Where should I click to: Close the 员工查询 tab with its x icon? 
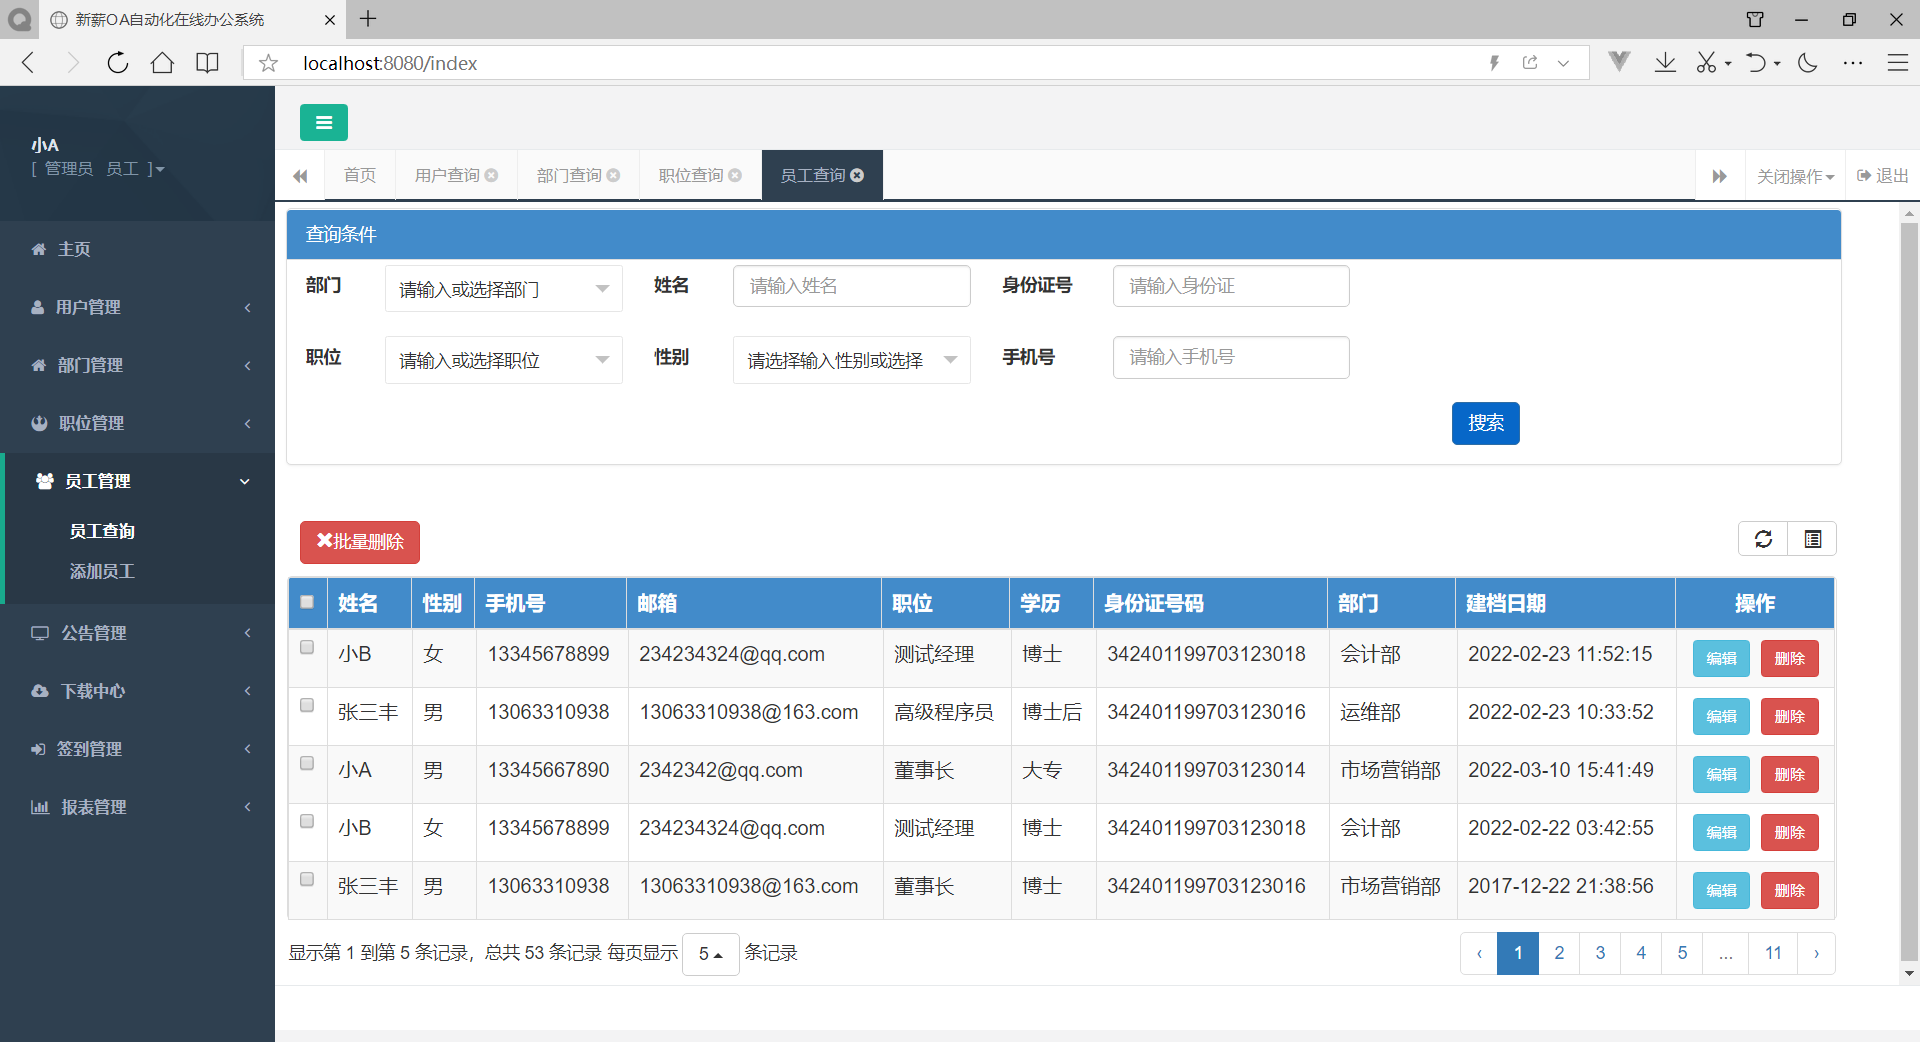pyautogui.click(x=857, y=175)
